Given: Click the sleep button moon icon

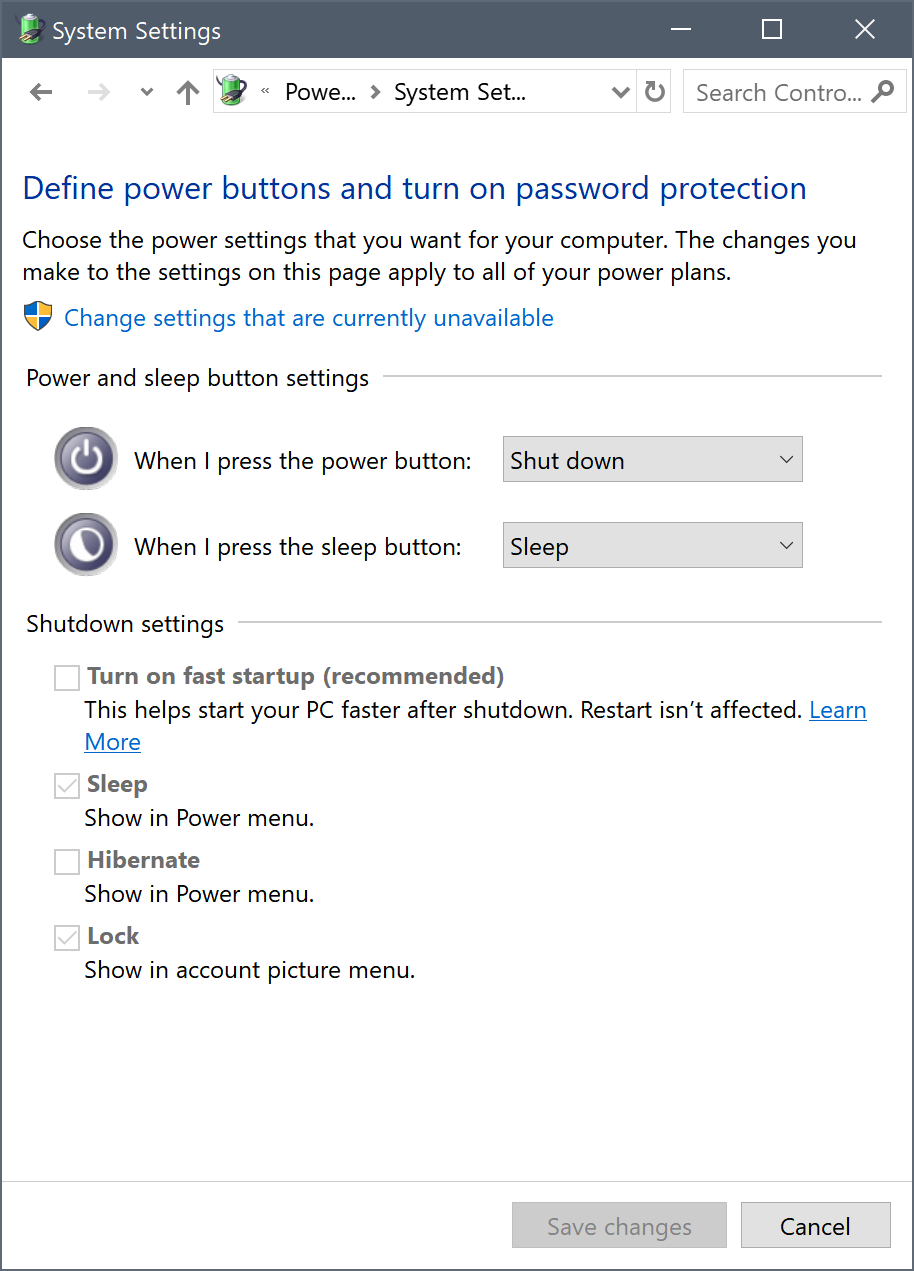Looking at the screenshot, I should point(86,546).
